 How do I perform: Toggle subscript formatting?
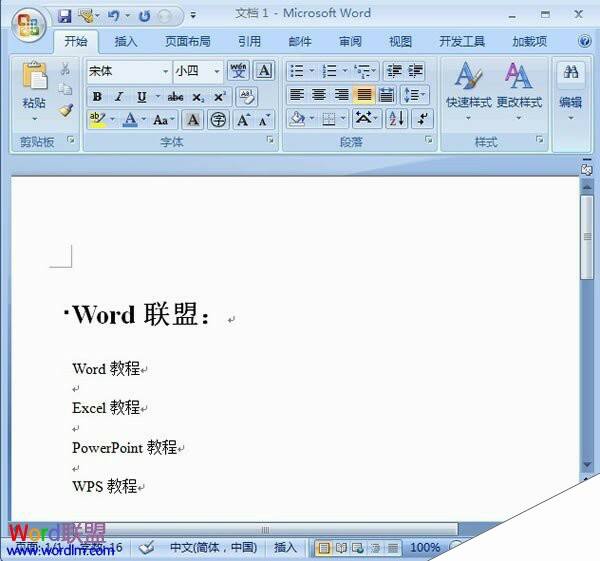(197, 97)
